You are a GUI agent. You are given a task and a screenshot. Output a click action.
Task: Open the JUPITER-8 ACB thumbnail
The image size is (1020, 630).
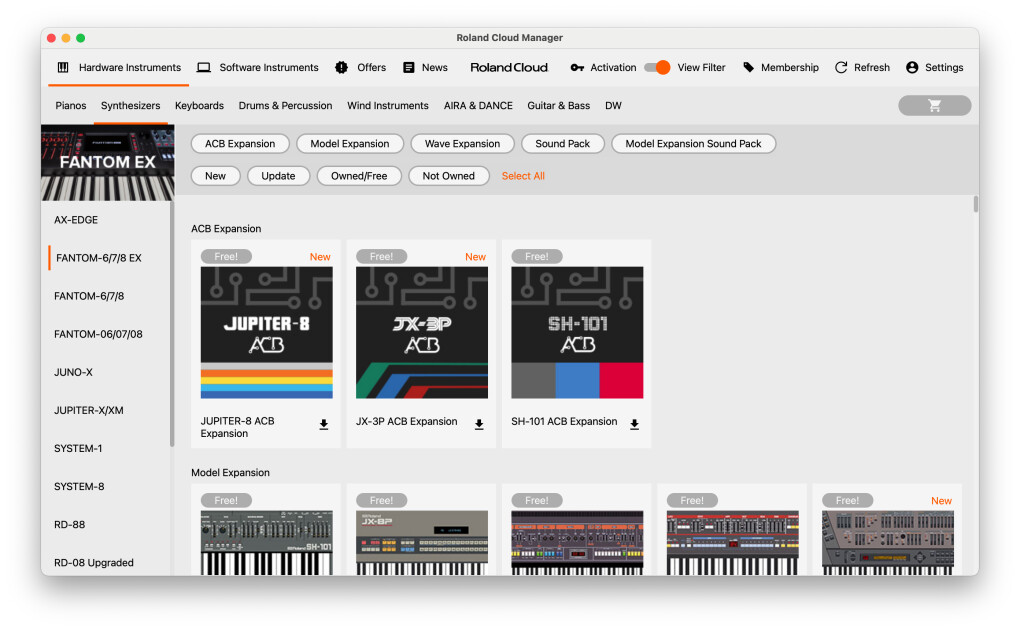267,333
